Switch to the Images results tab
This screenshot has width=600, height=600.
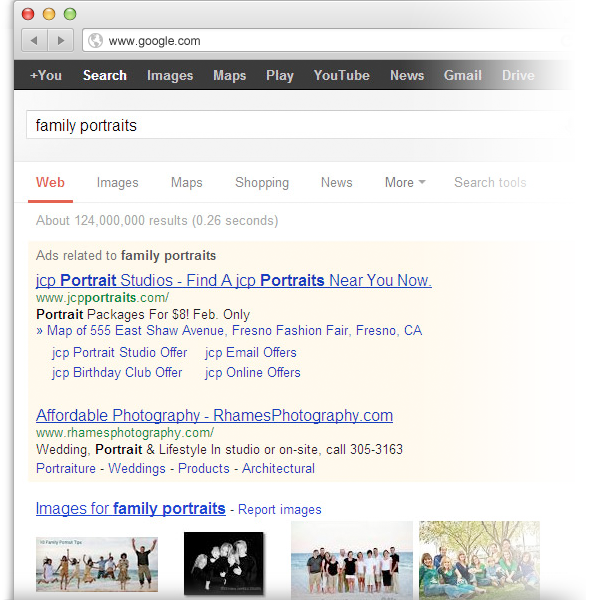click(117, 183)
